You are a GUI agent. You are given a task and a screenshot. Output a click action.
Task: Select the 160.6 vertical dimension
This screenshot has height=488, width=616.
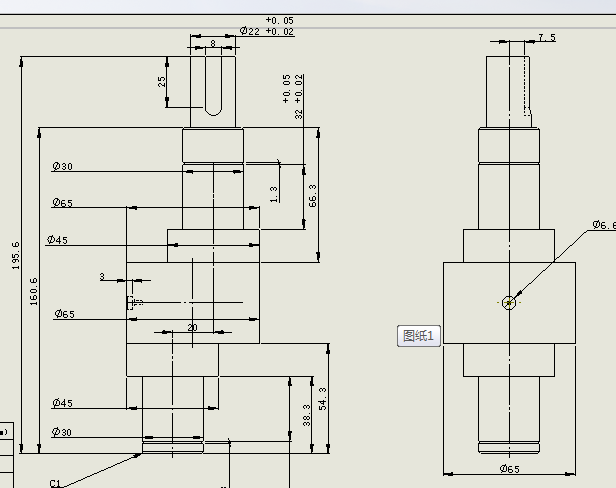point(34,292)
